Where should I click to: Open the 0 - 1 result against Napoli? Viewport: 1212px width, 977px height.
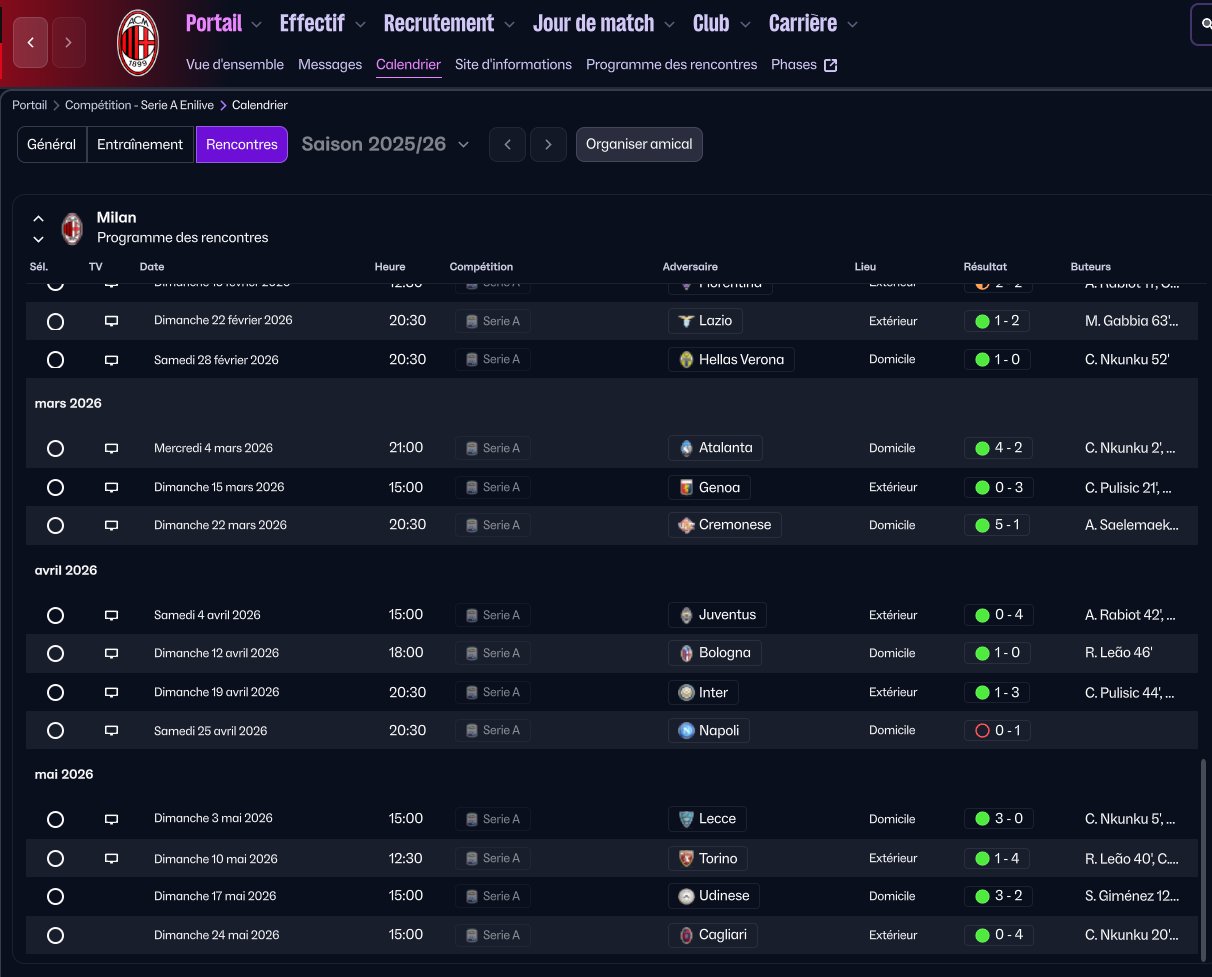[997, 731]
